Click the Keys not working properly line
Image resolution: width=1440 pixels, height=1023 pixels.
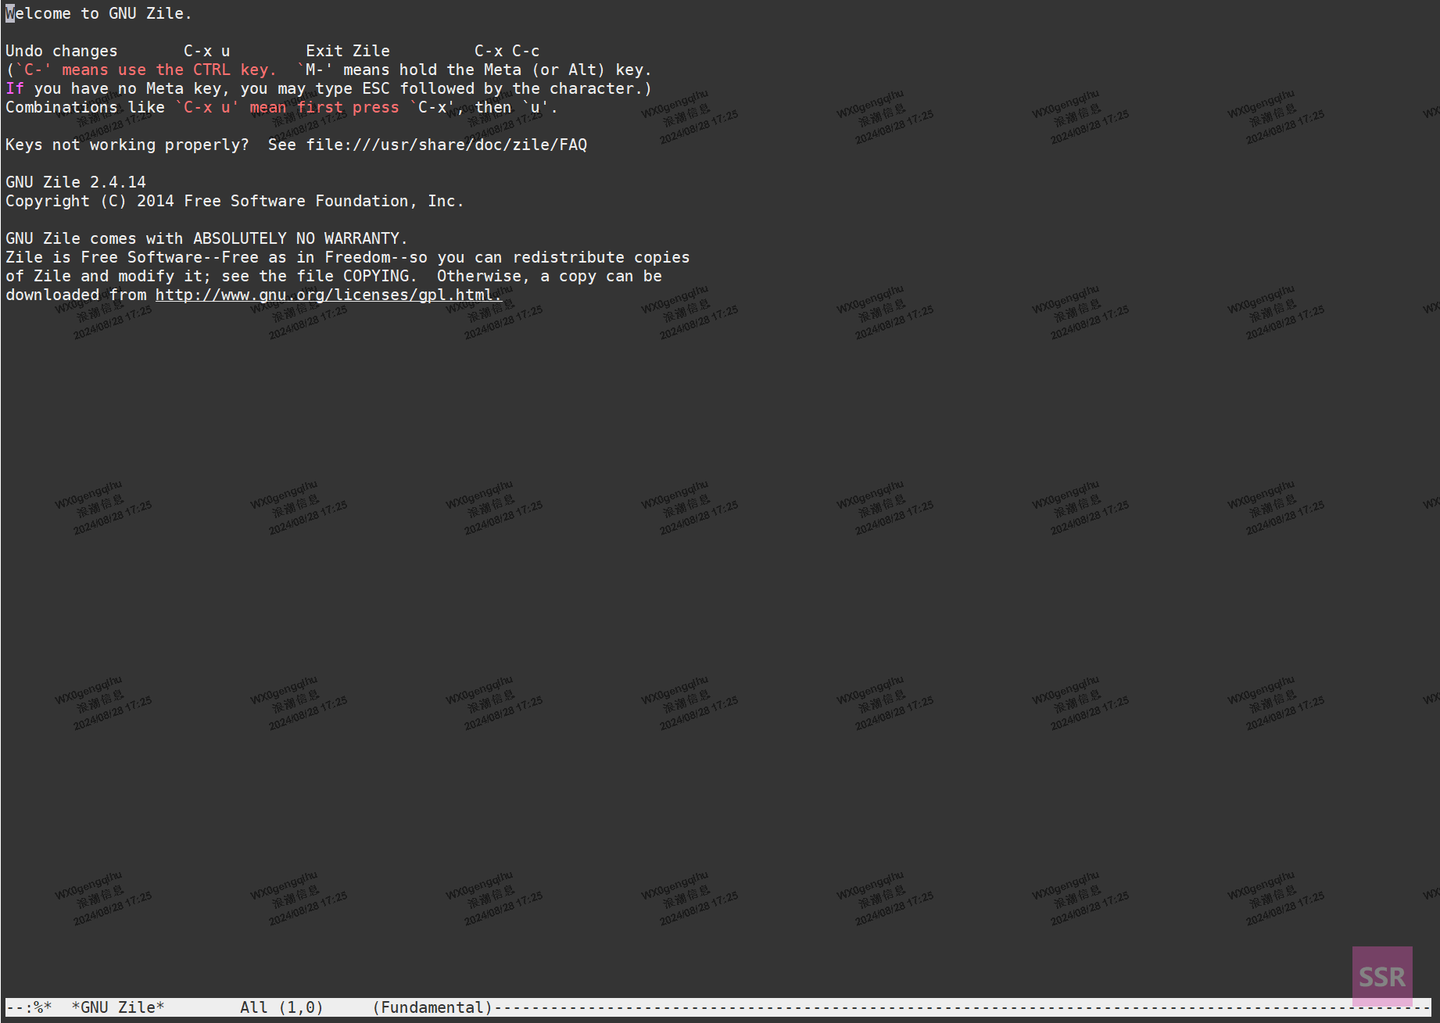click(127, 144)
